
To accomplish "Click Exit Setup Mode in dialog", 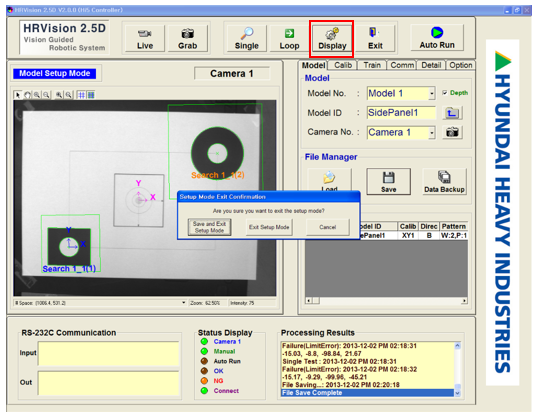I will click(x=269, y=227).
